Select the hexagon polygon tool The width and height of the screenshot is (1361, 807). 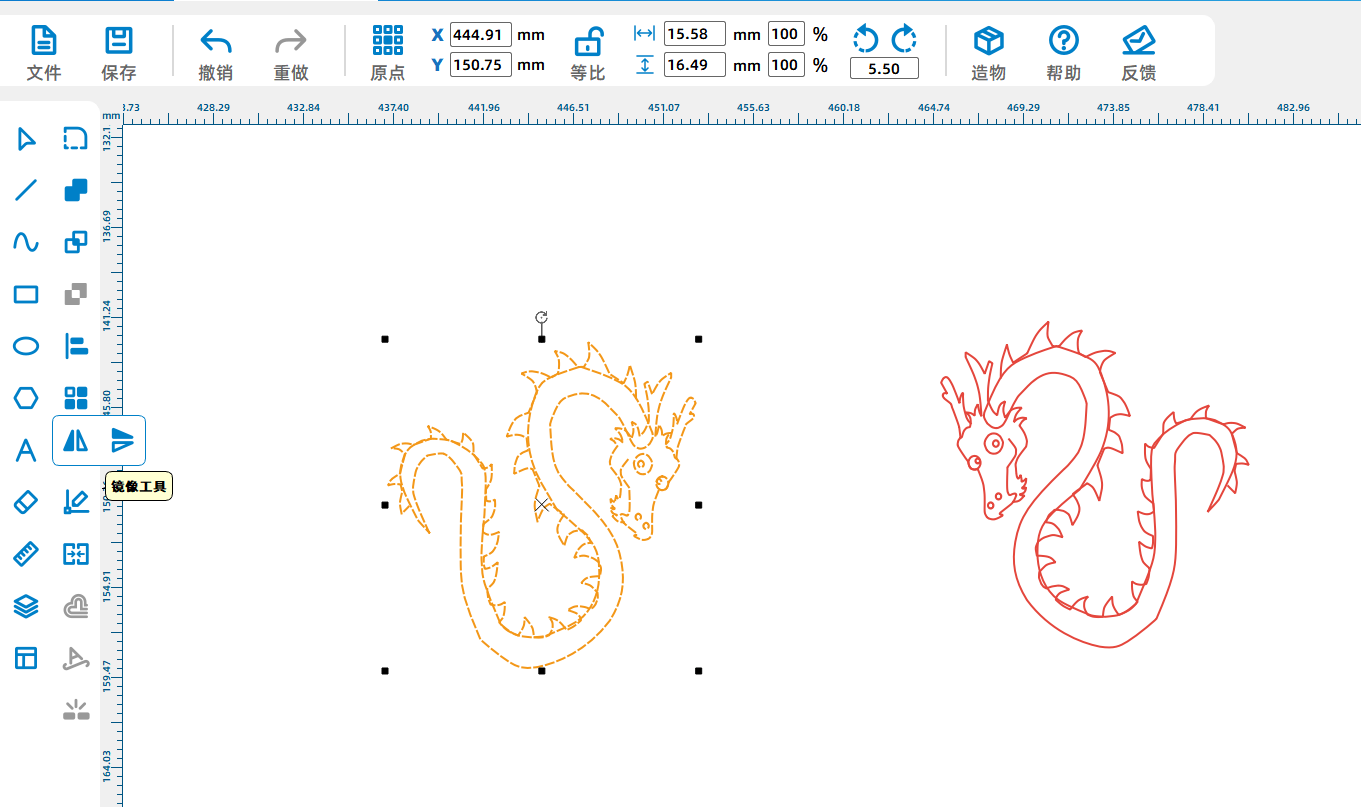(x=26, y=398)
